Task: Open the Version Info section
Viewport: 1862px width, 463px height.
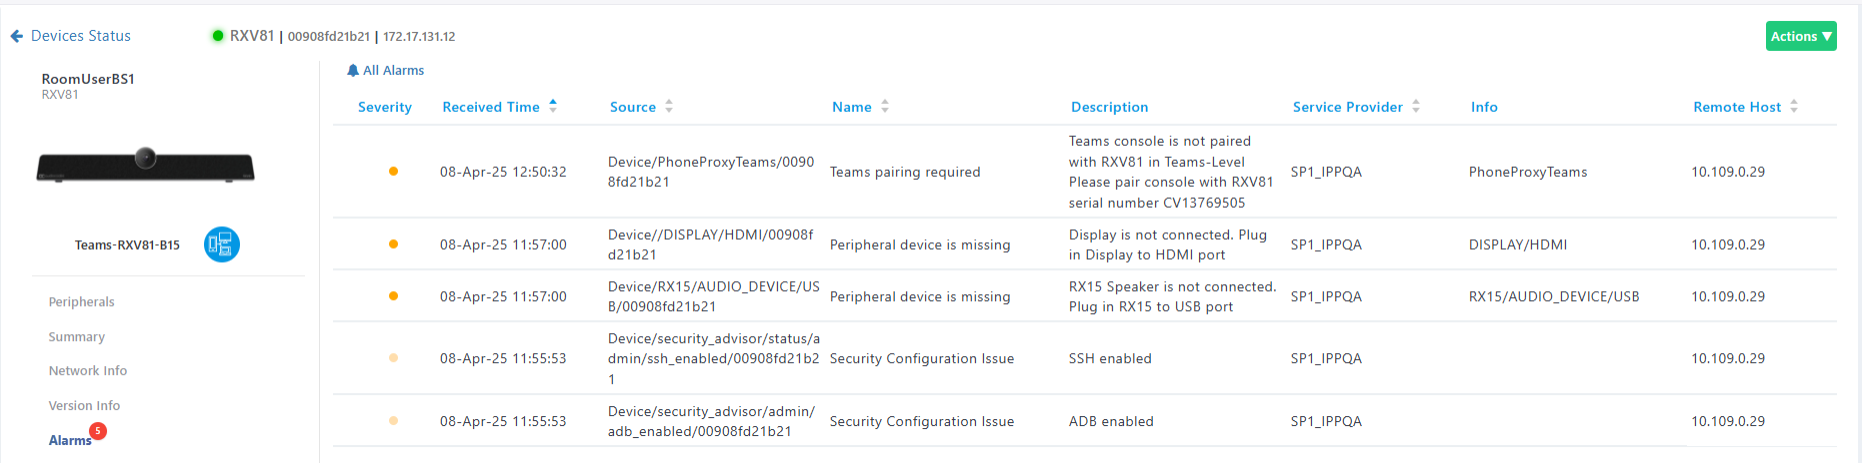Action: tap(84, 406)
